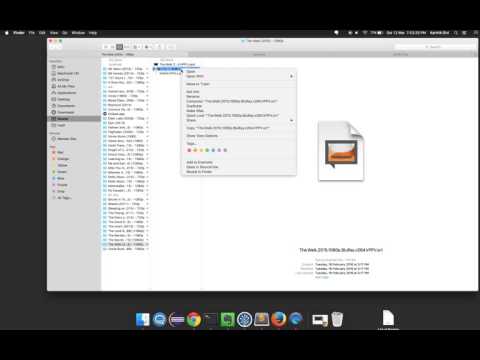Open the View menu in menu bar
Image resolution: width=480 pixels, height=360 pixels.
(54, 33)
